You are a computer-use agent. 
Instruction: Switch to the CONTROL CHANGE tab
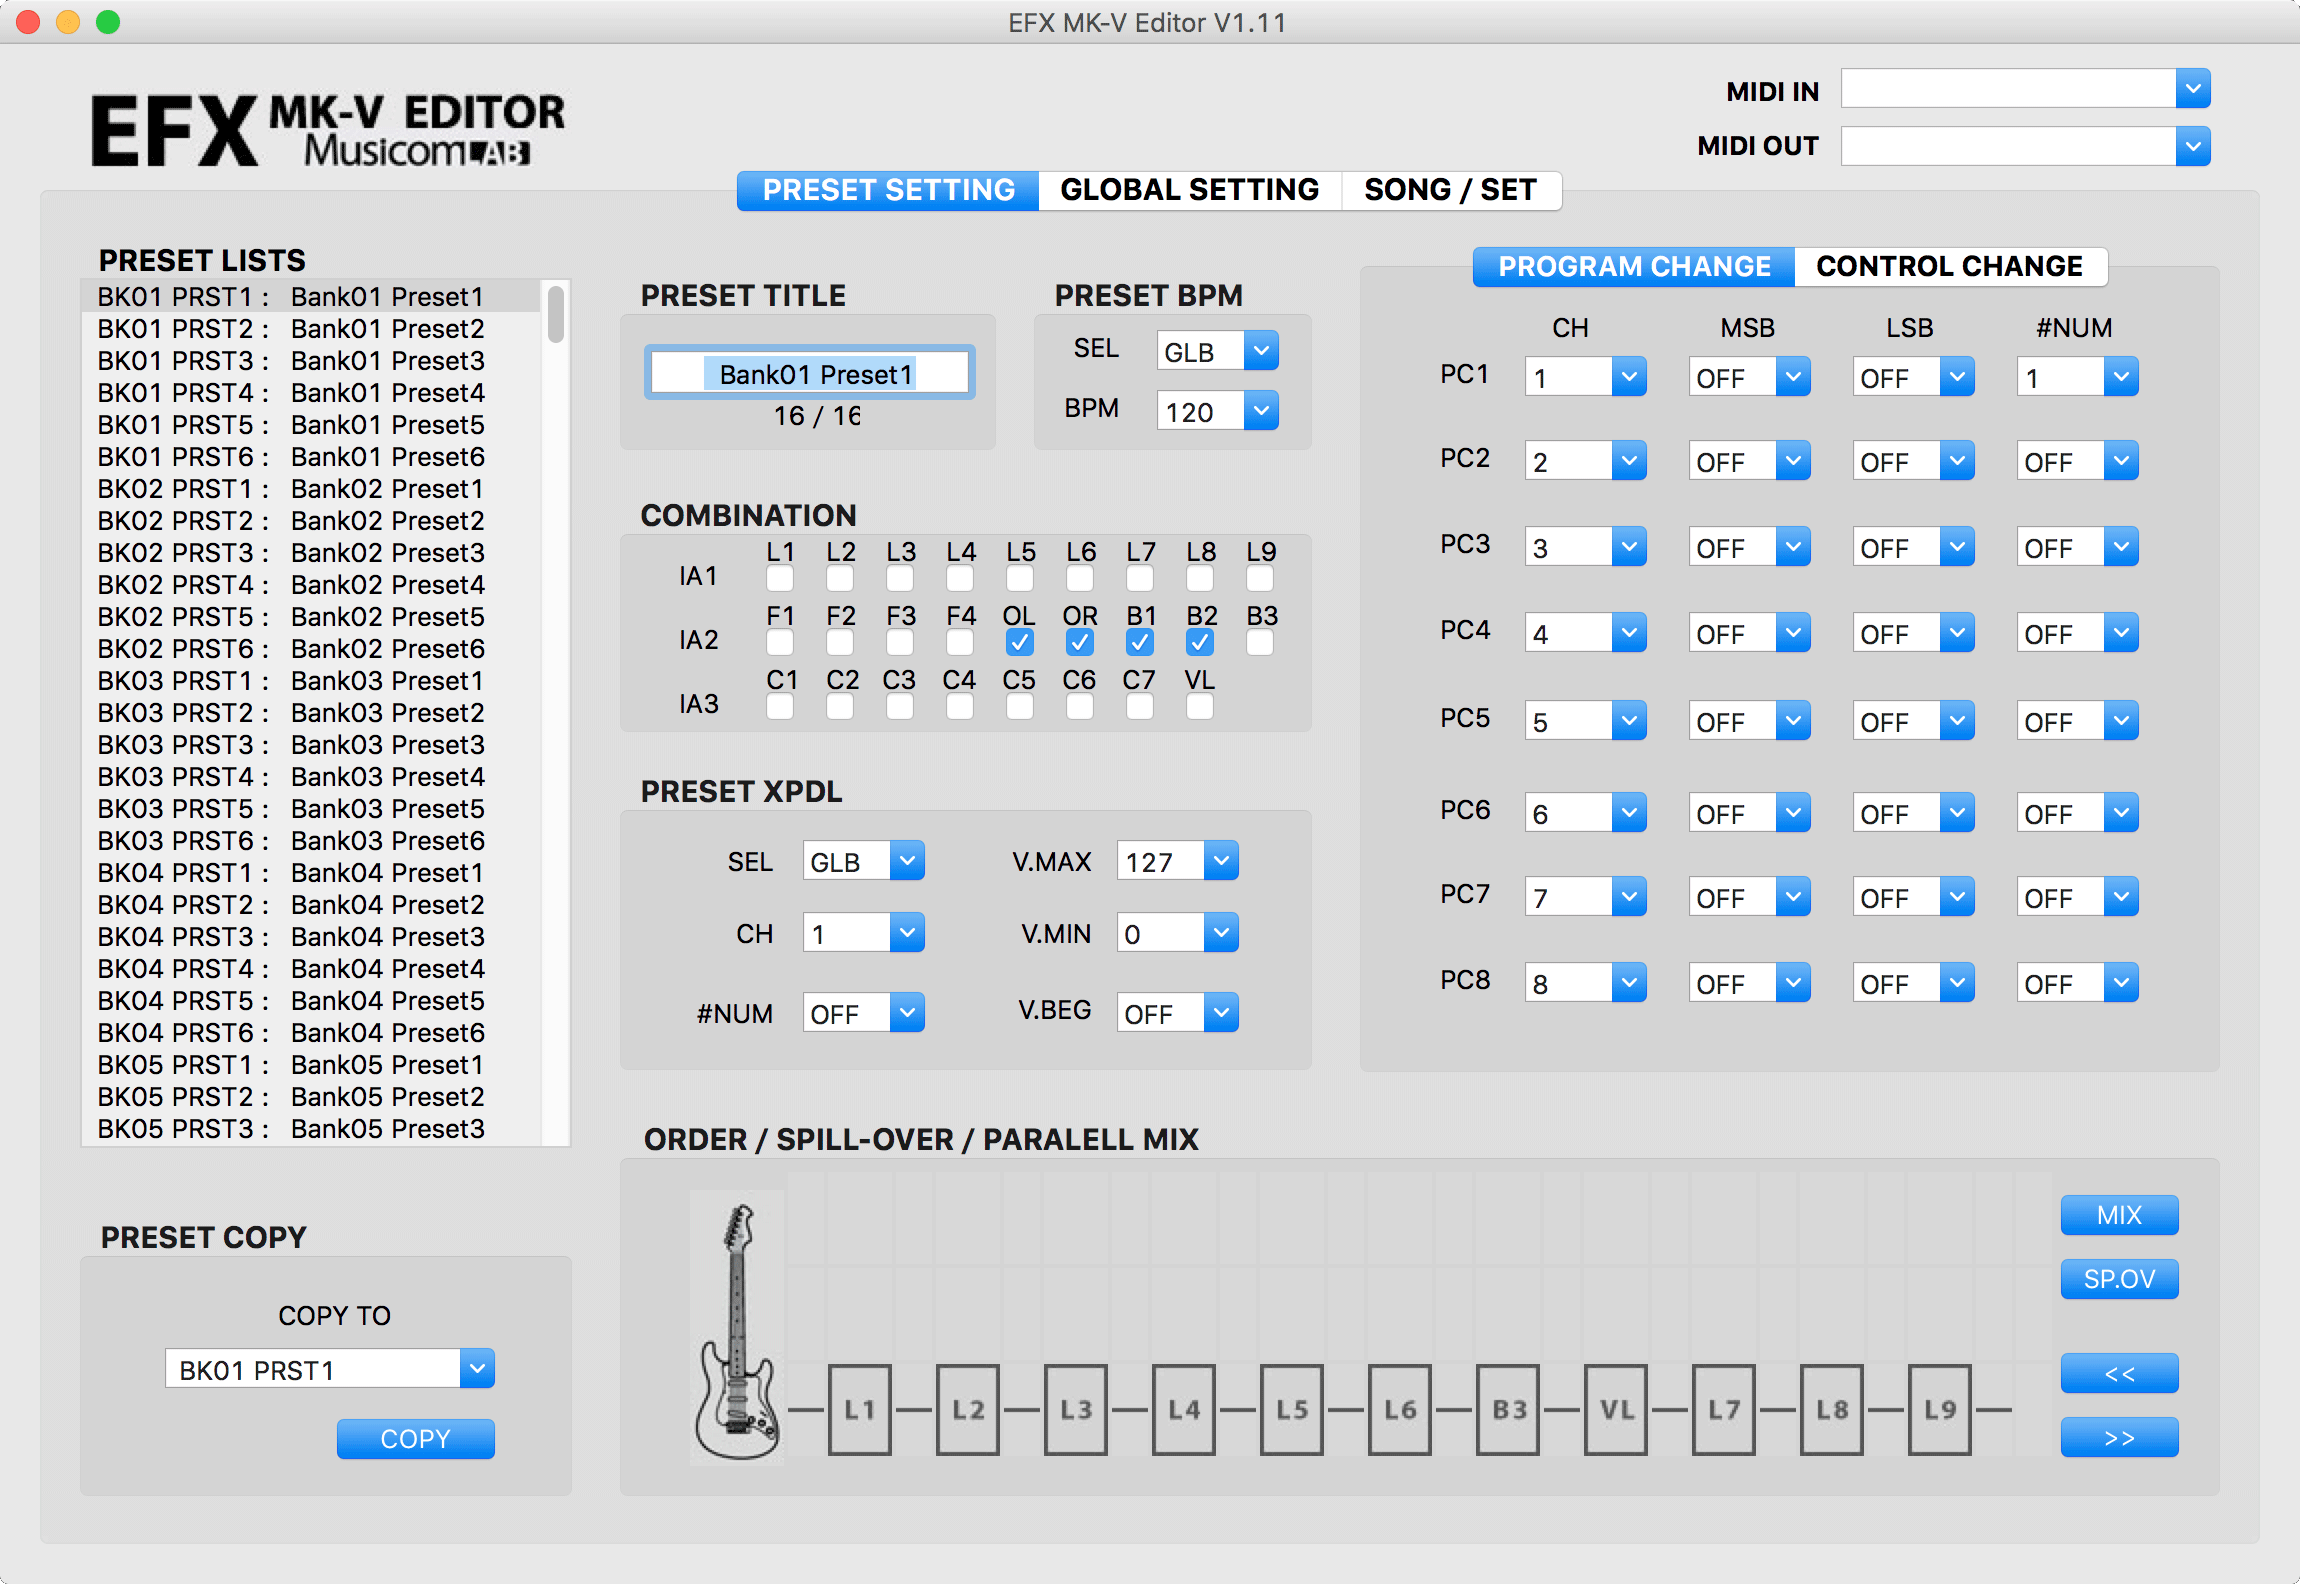click(1950, 266)
